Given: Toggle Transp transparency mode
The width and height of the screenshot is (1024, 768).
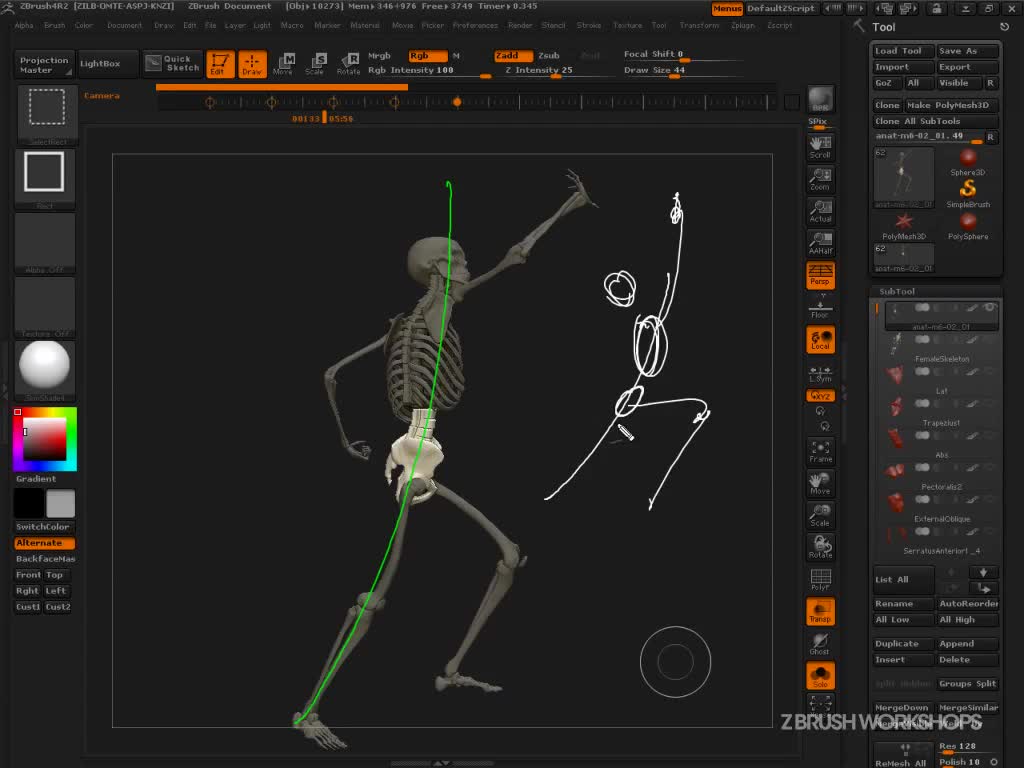Looking at the screenshot, I should pyautogui.click(x=820, y=612).
